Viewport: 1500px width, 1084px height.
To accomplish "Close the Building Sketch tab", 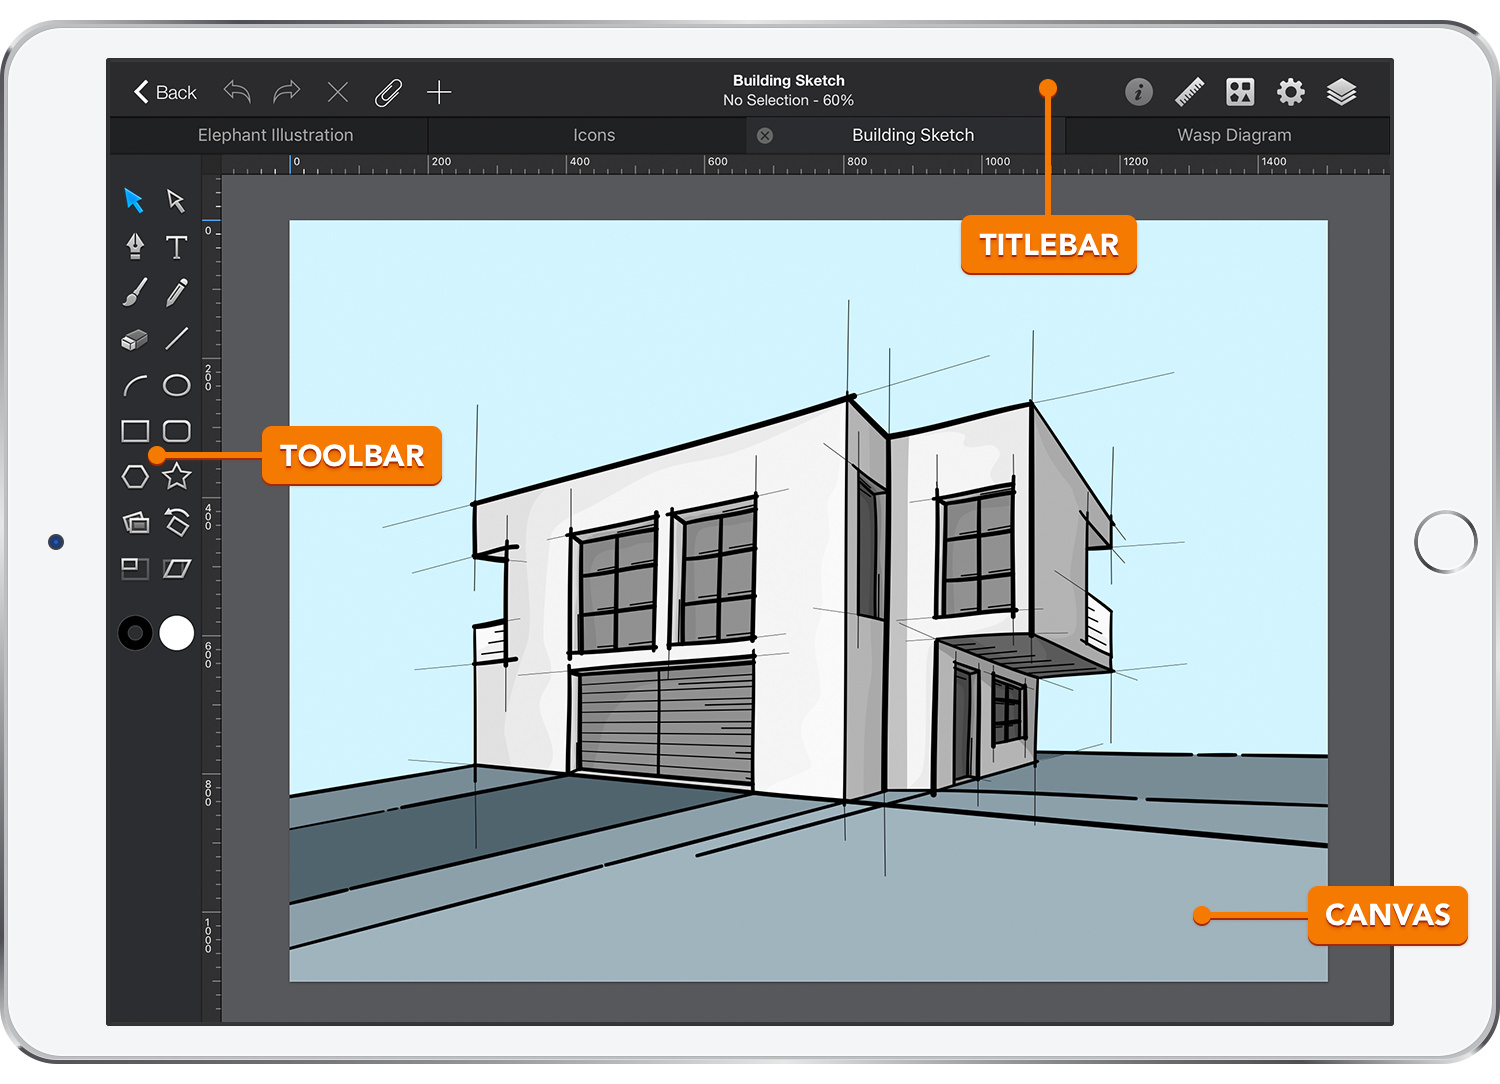I will coord(765,135).
